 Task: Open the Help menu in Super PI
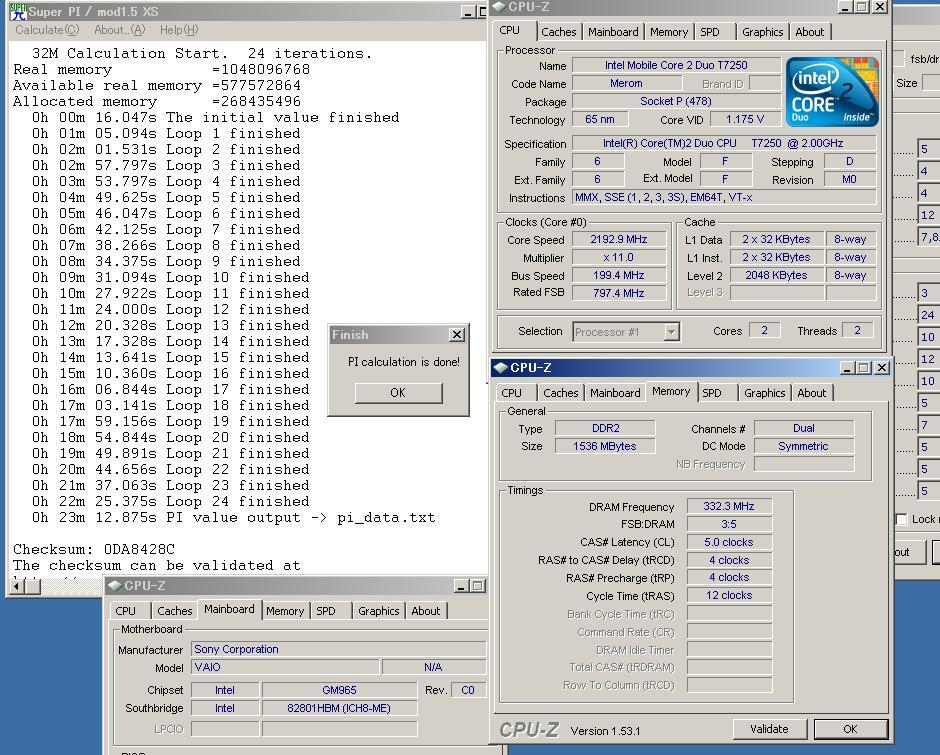pyautogui.click(x=179, y=30)
